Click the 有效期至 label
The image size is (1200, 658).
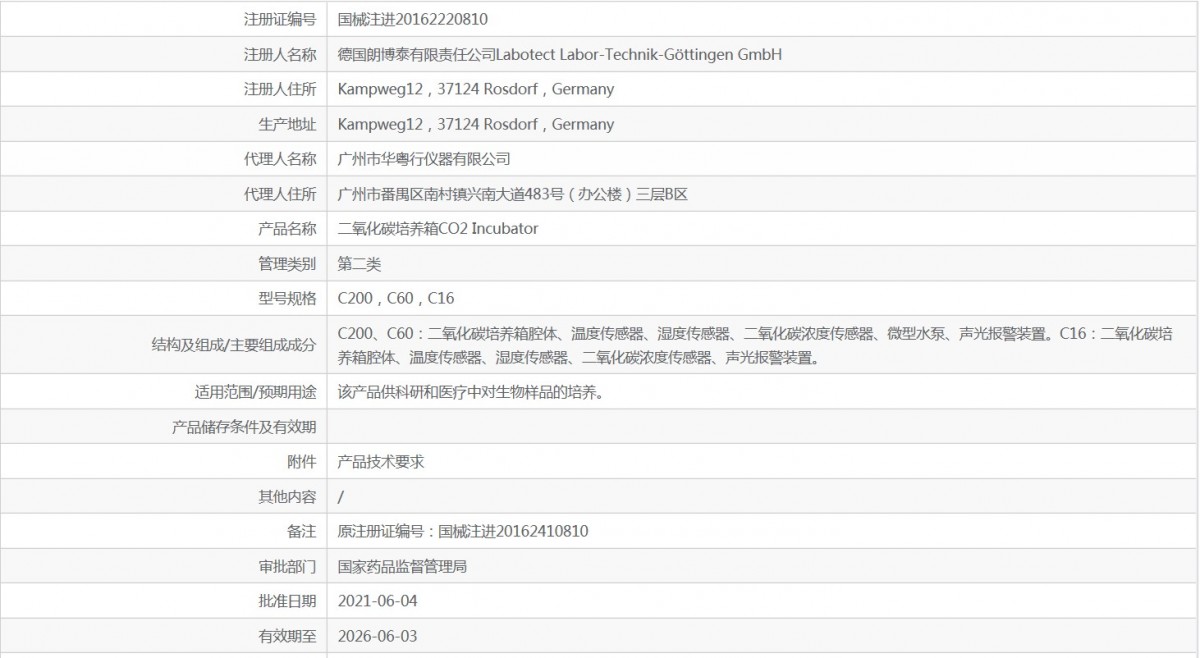click(287, 636)
